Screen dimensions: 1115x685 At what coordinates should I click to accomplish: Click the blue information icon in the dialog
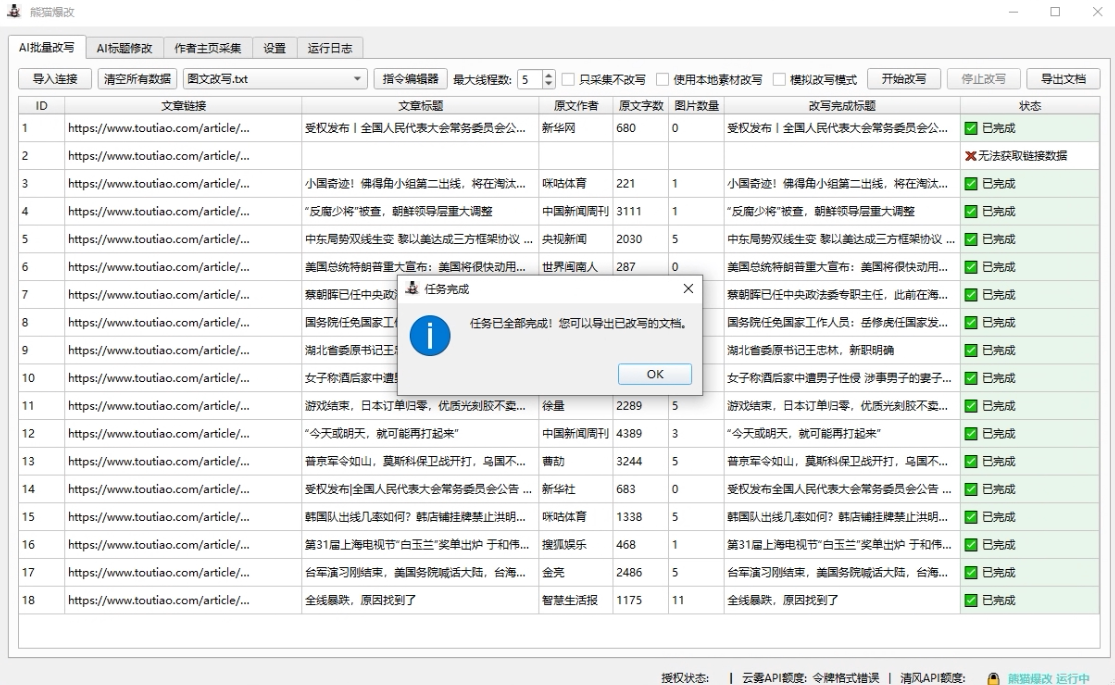pos(430,336)
